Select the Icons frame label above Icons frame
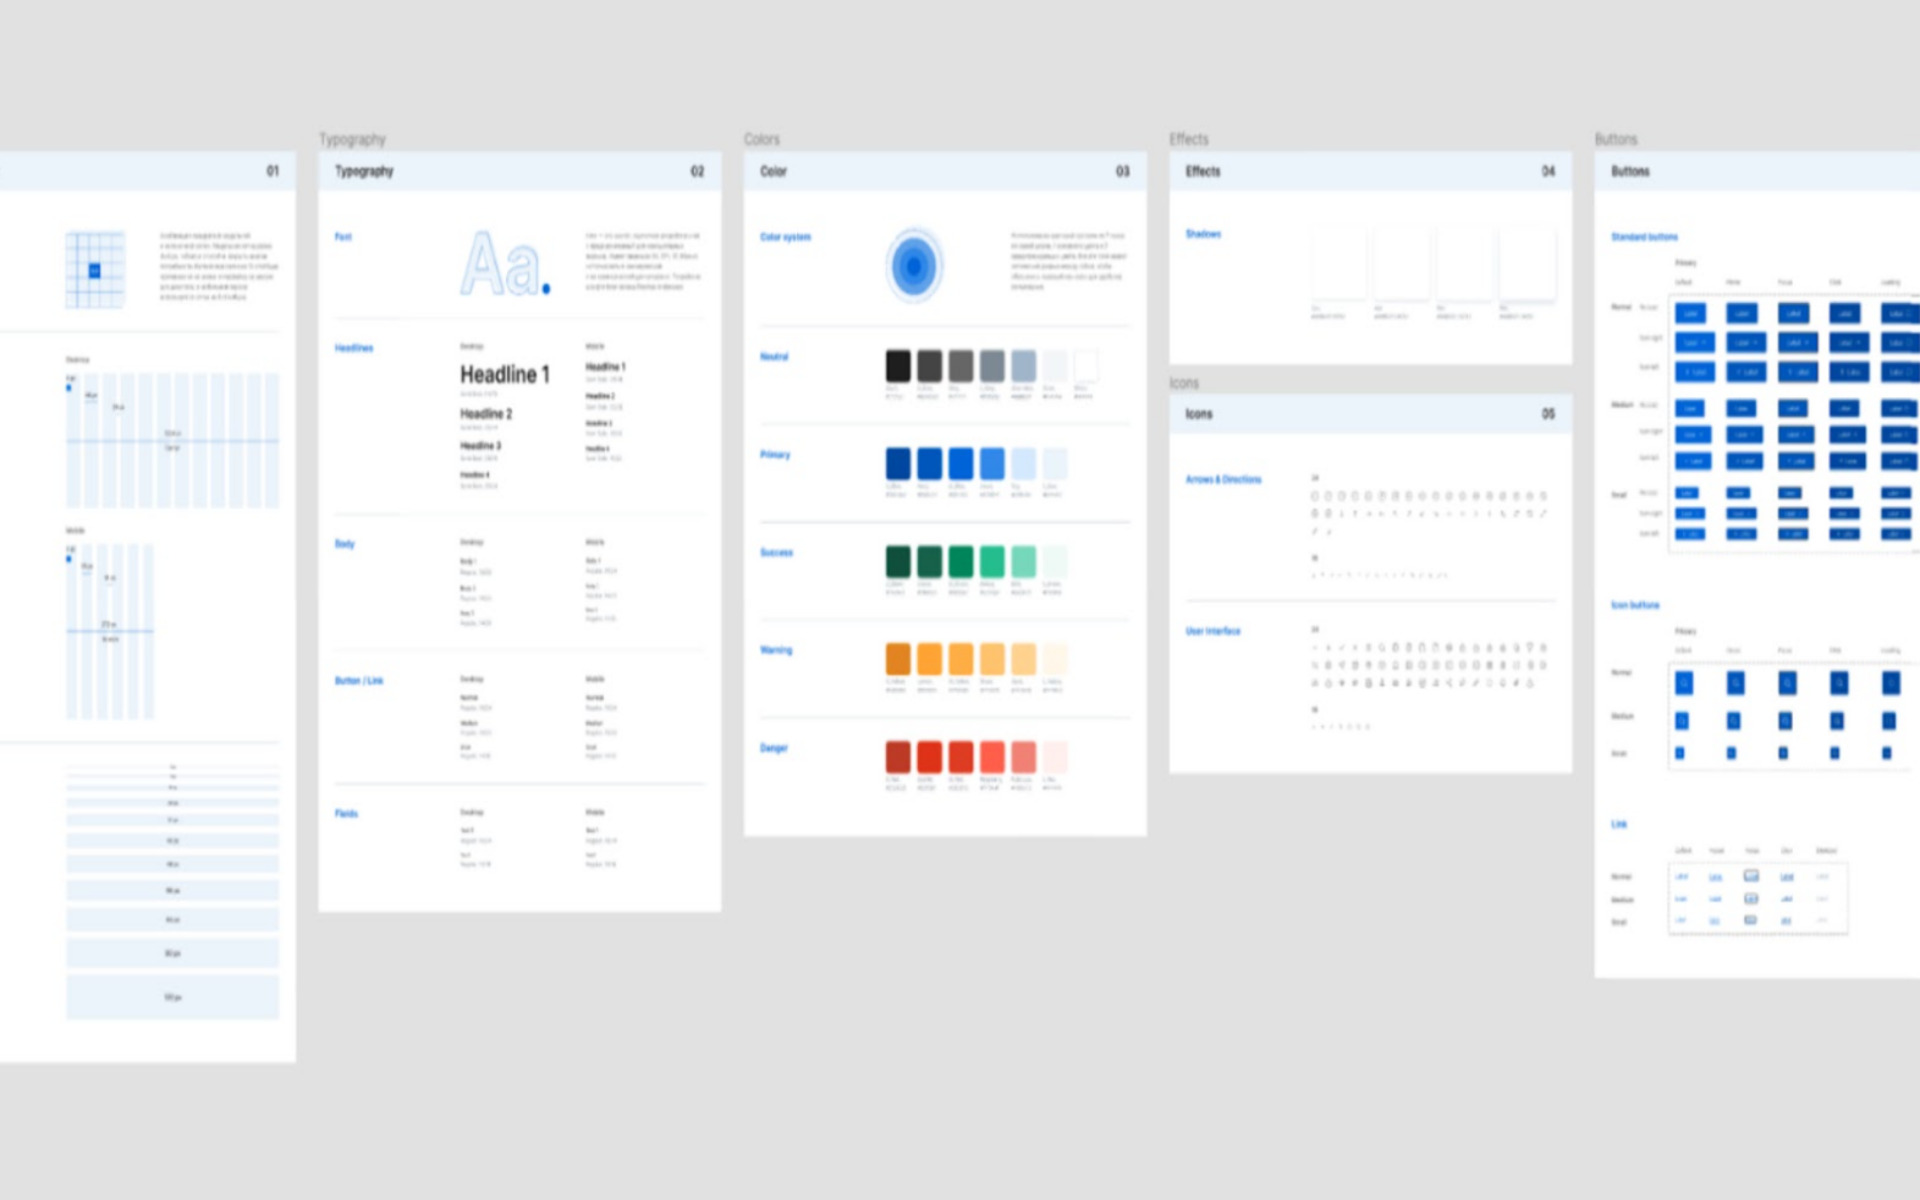 pos(1184,383)
